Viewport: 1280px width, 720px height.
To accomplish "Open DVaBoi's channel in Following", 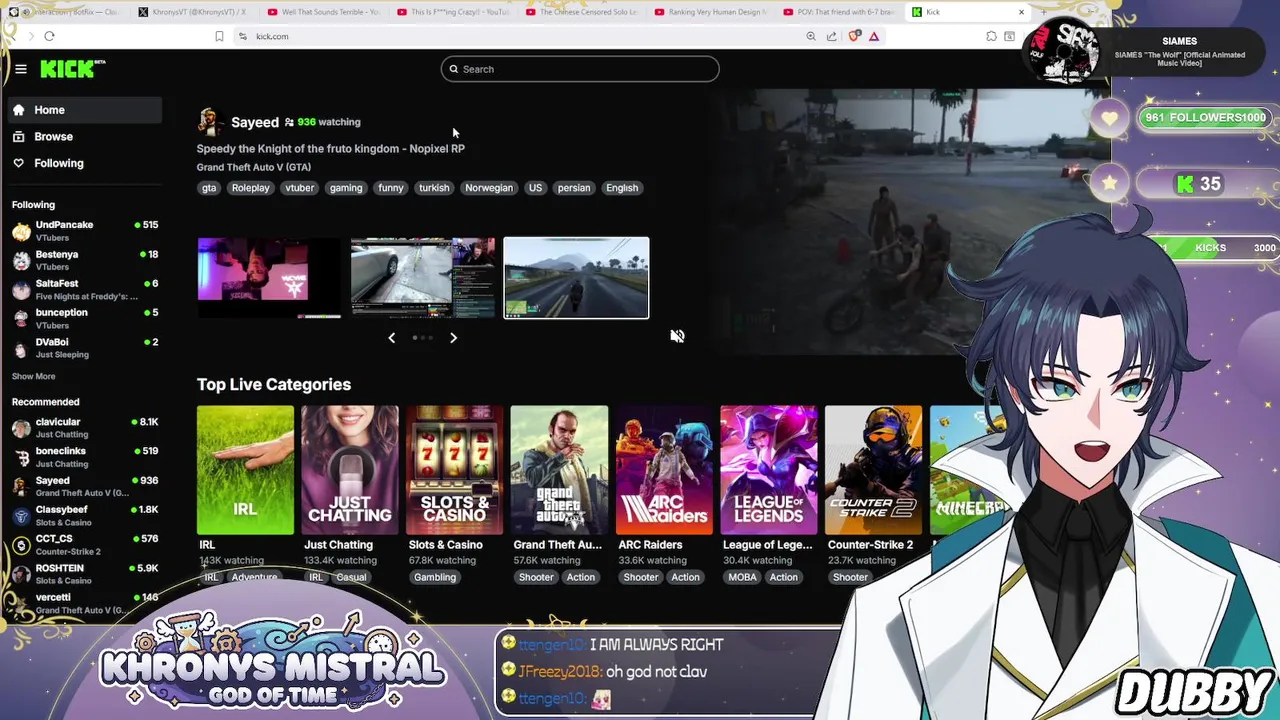I will [84, 347].
